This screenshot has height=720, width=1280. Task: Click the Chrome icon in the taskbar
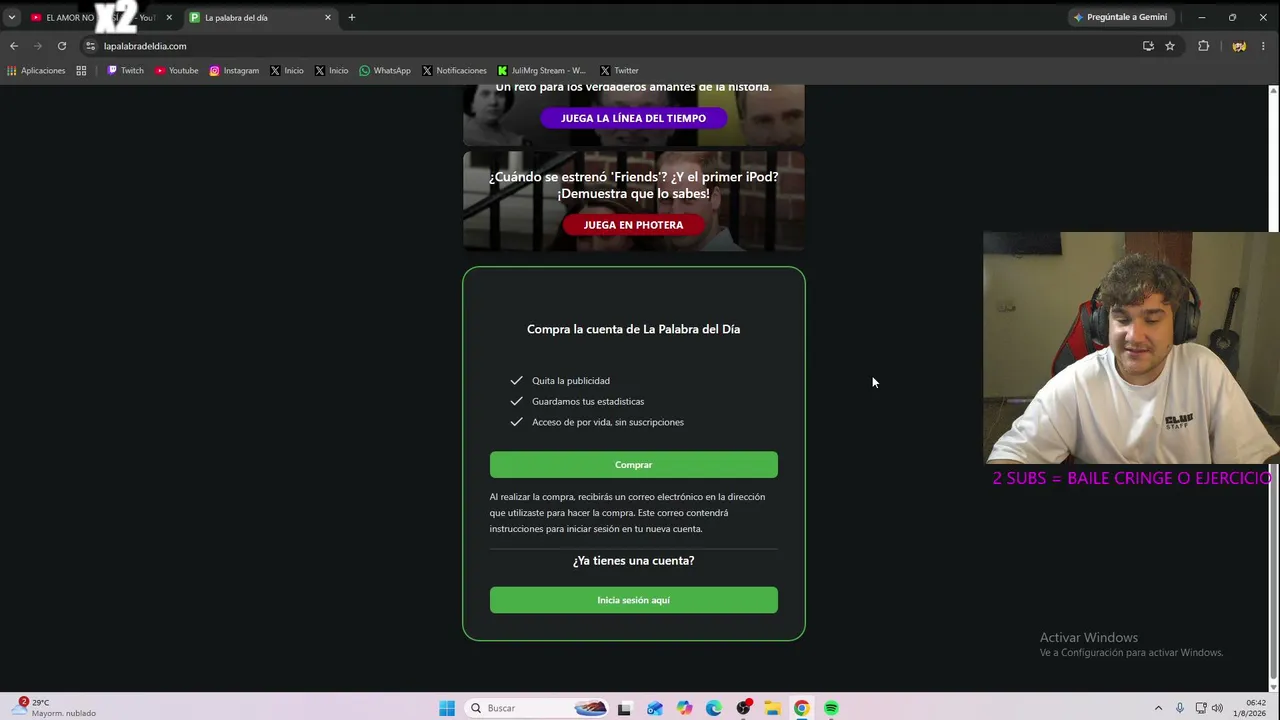pyautogui.click(x=802, y=708)
